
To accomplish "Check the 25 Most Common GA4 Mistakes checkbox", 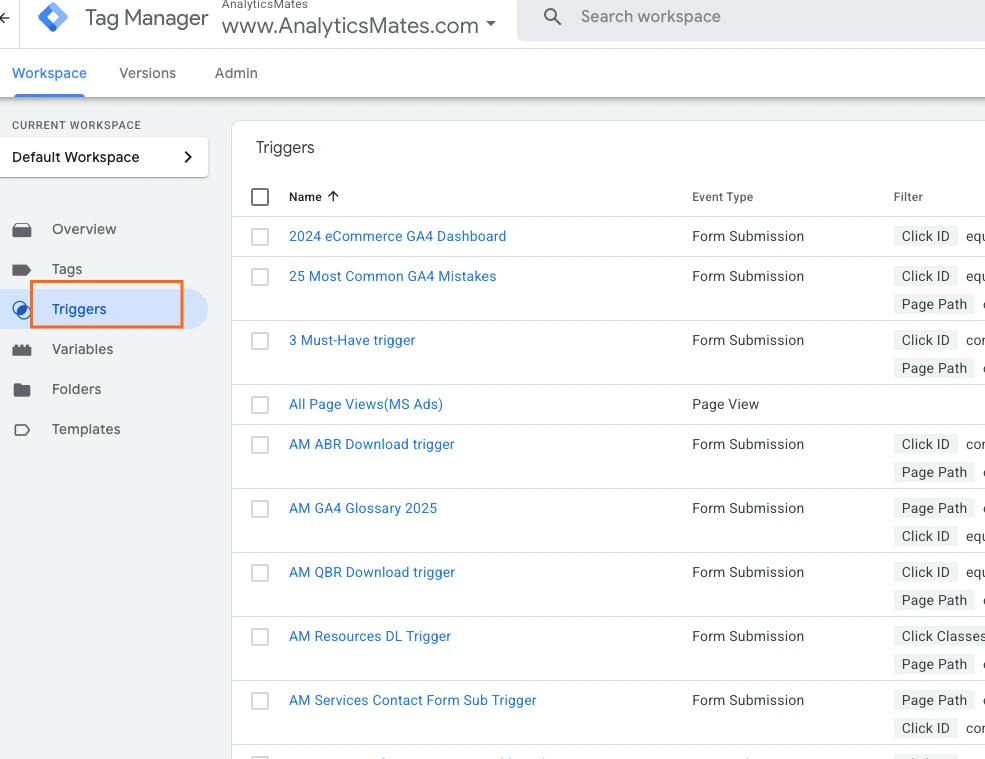I will (x=260, y=277).
